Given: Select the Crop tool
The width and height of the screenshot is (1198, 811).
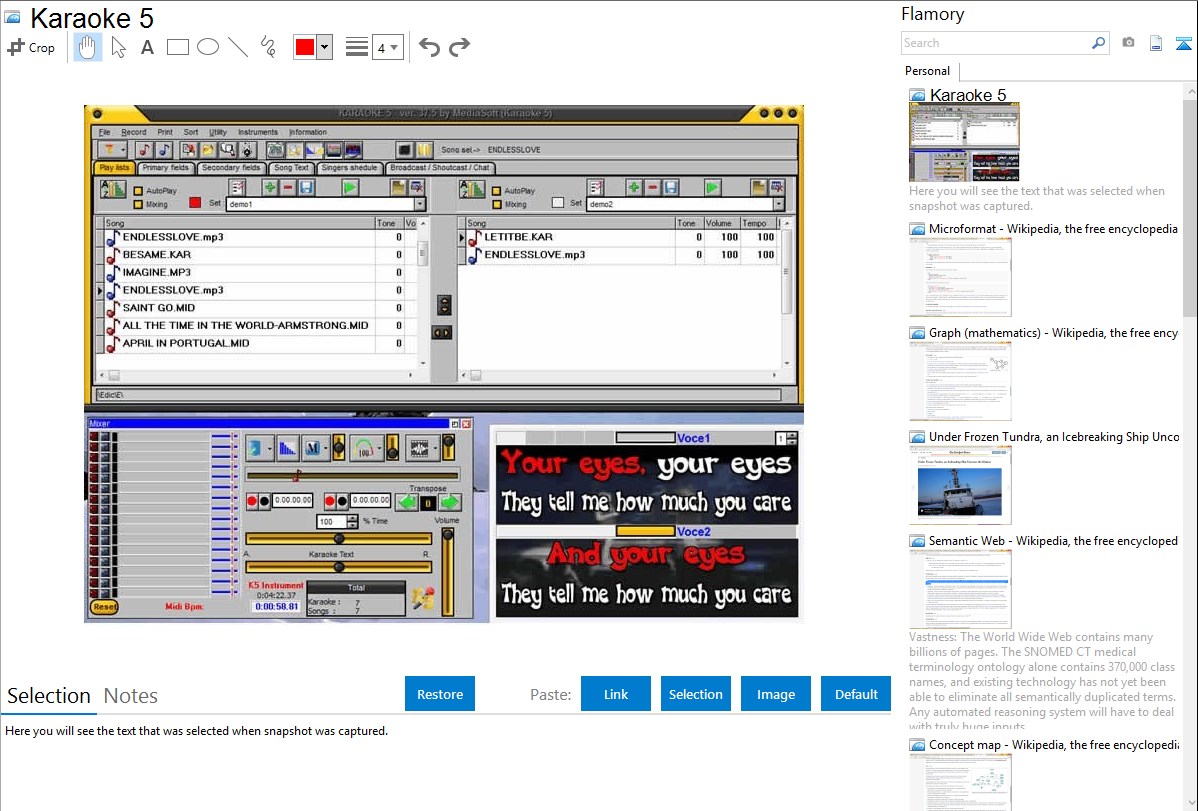Looking at the screenshot, I should tap(31, 47).
